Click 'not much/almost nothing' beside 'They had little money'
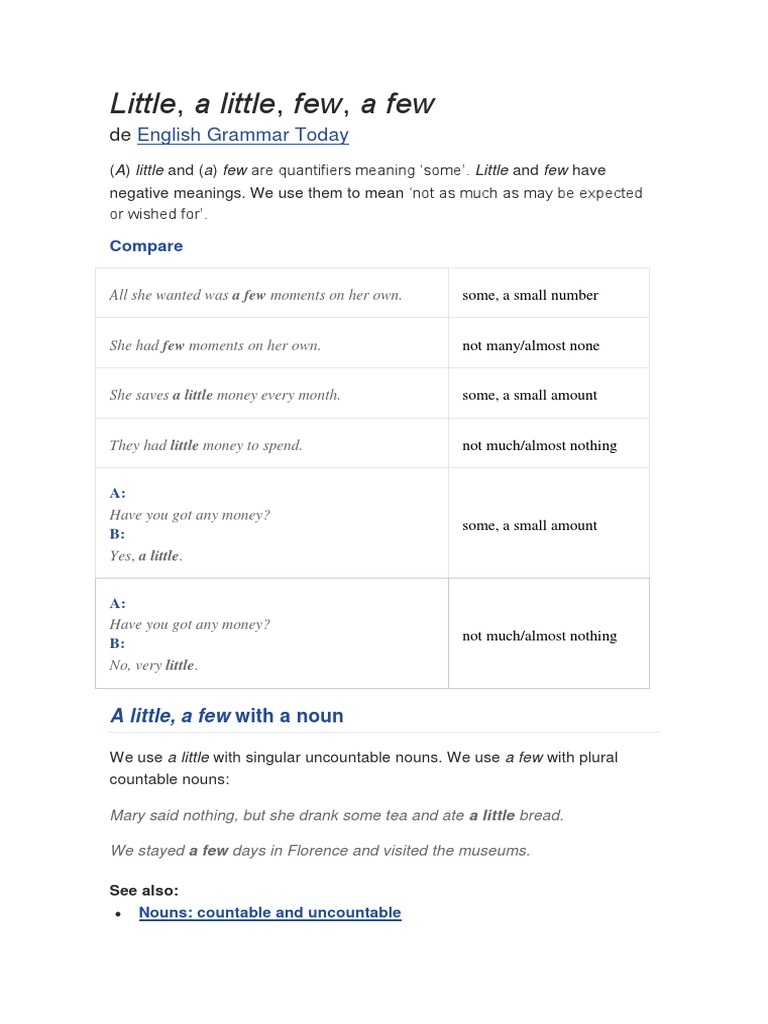This screenshot has height=1024, width=768. (x=539, y=445)
